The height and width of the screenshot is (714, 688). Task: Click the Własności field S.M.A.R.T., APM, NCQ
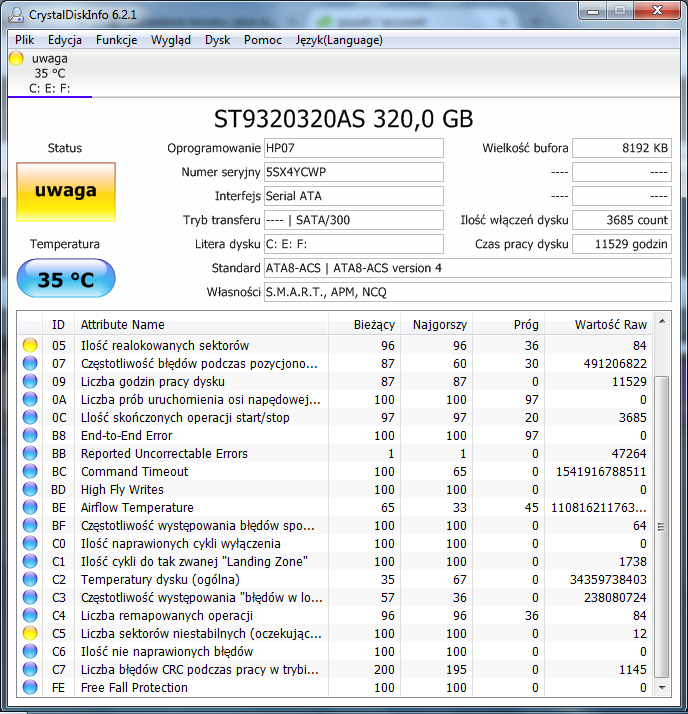(468, 292)
